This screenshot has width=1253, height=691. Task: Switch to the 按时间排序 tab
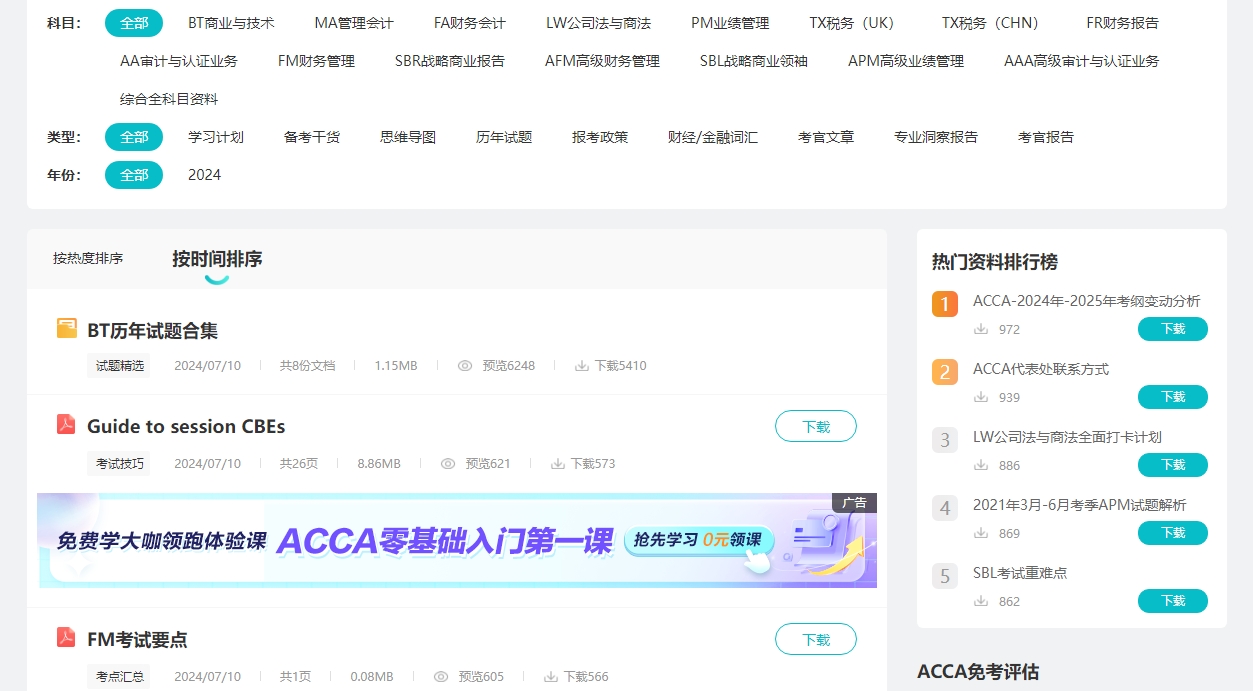tap(217, 258)
